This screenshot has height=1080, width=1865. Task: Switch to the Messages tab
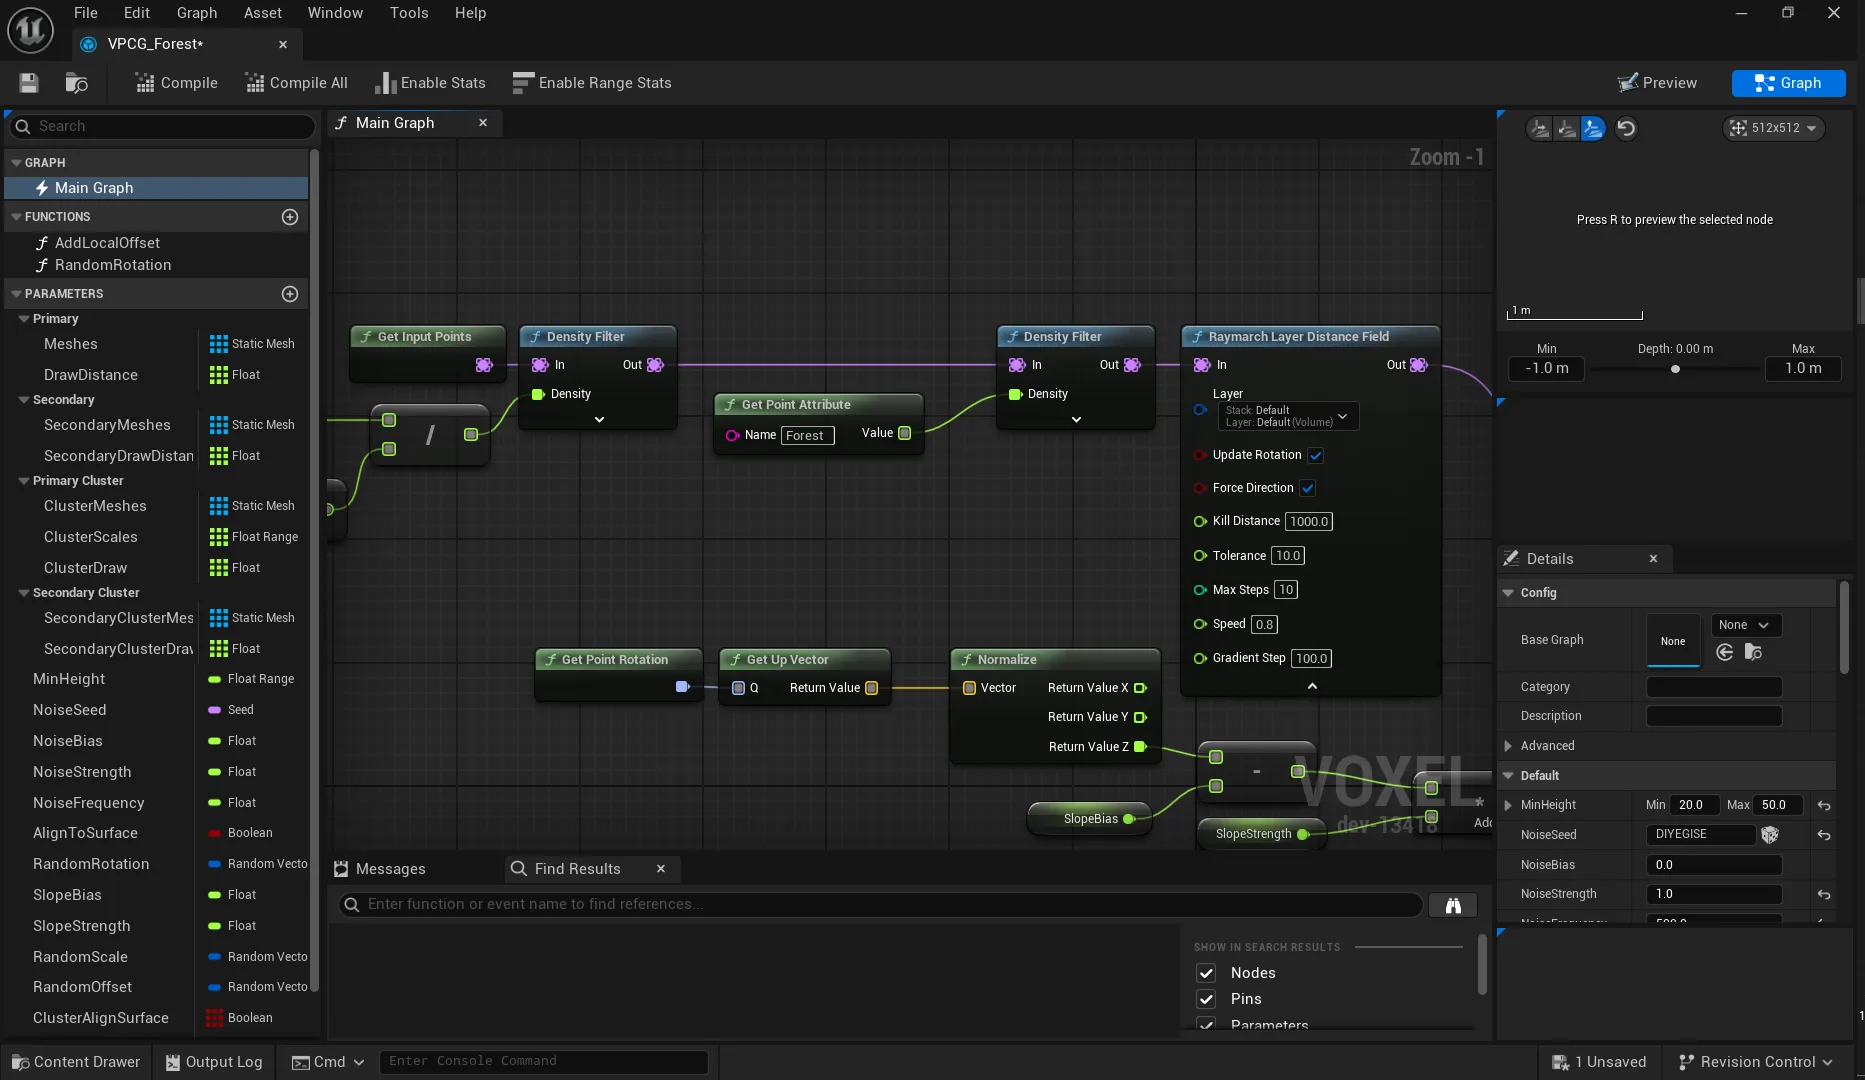coord(389,868)
